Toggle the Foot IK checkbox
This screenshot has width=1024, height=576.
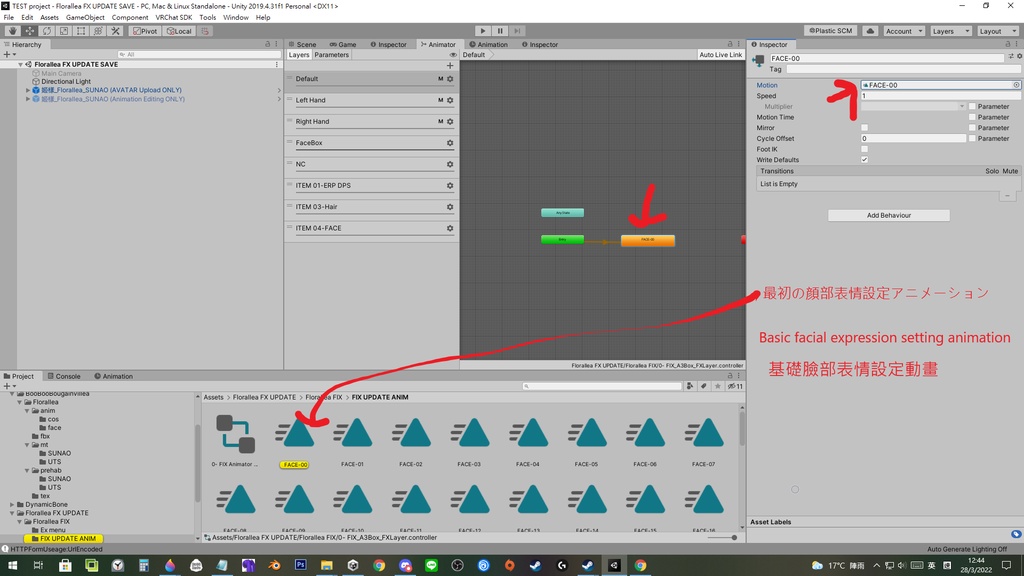tap(864, 150)
